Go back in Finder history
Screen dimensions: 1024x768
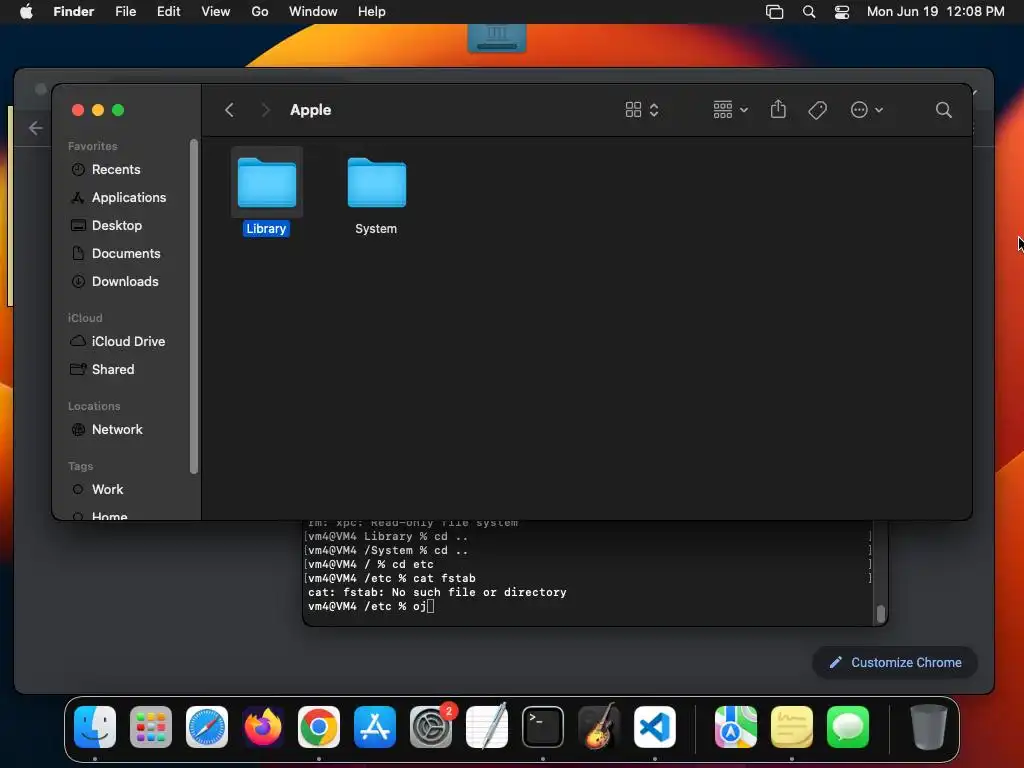229,110
